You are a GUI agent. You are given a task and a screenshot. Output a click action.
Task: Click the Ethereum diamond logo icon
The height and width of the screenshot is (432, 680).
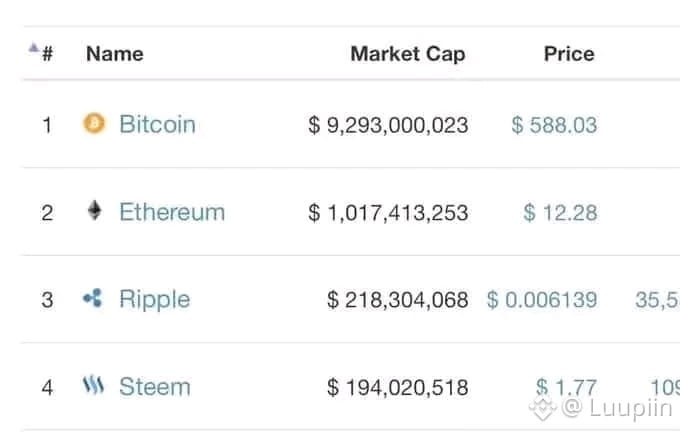pos(95,211)
